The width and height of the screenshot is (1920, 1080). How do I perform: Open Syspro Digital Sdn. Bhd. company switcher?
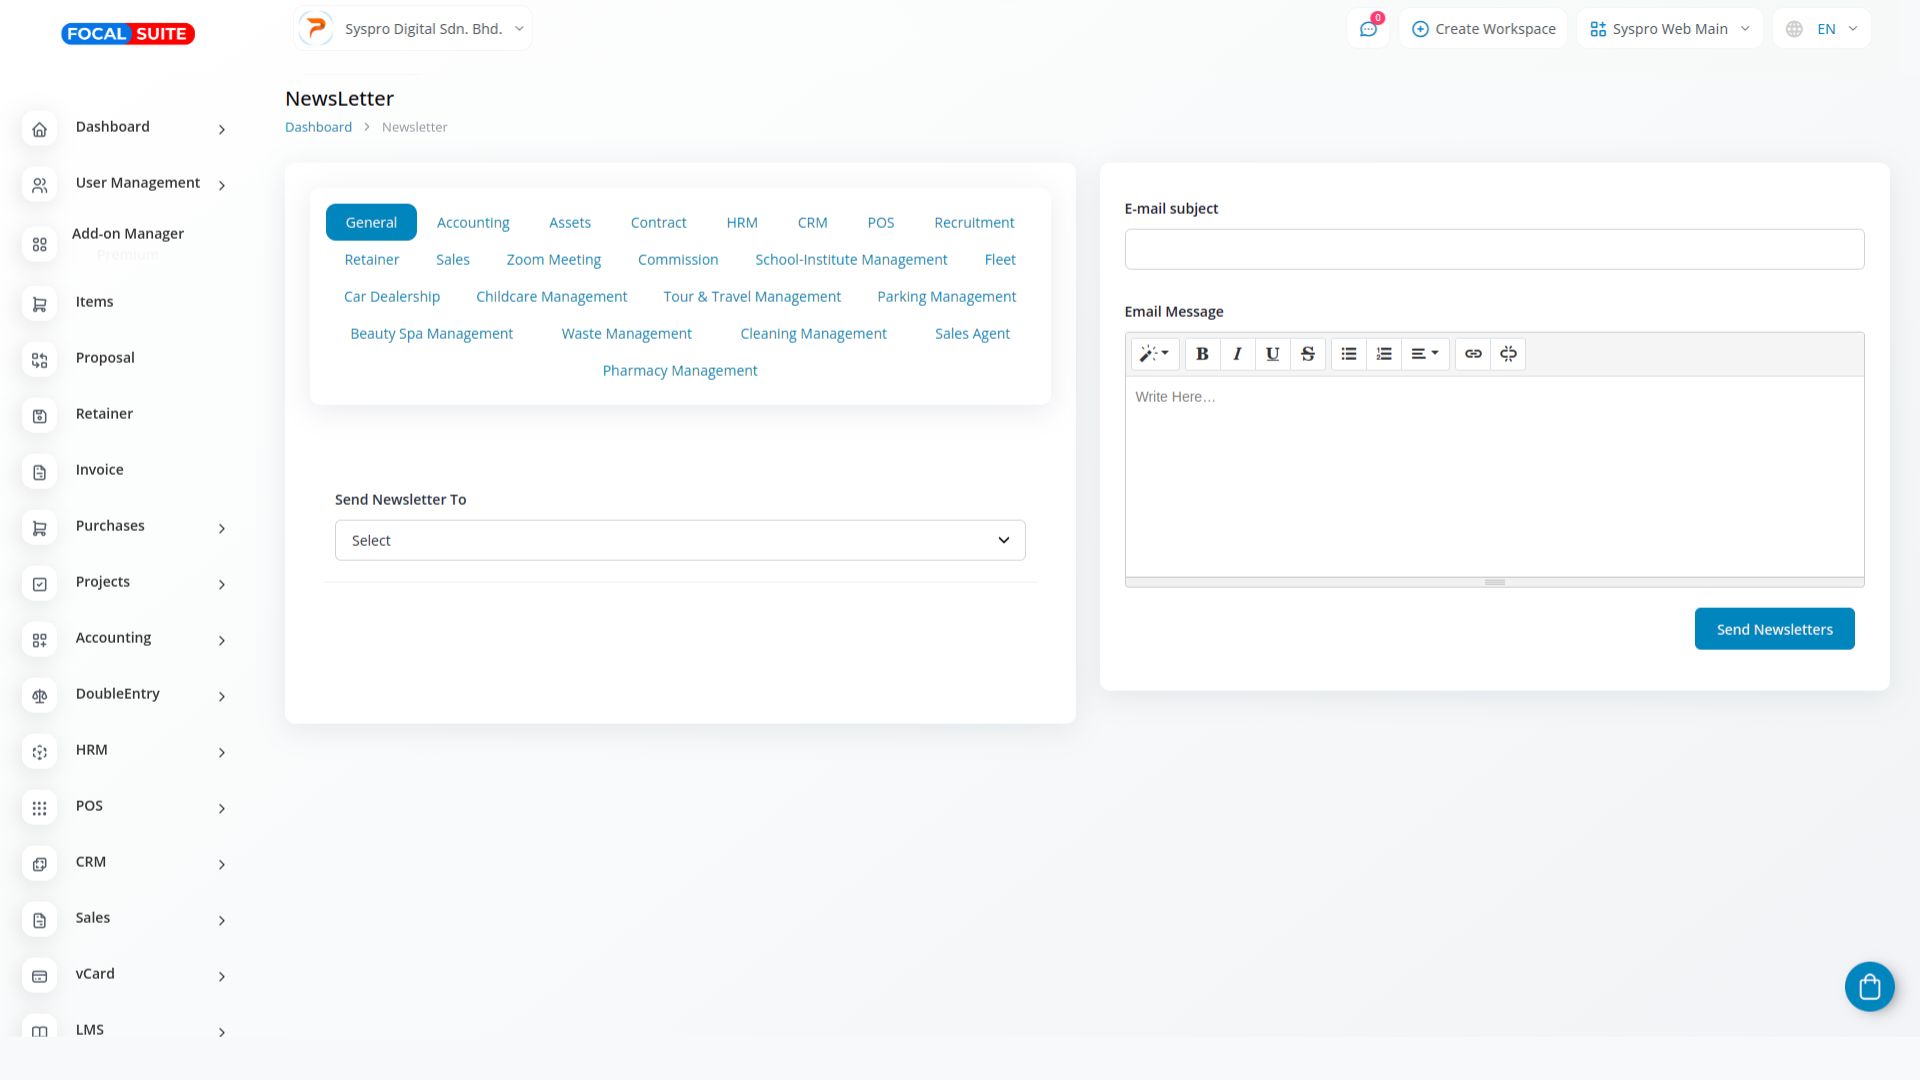[413, 29]
